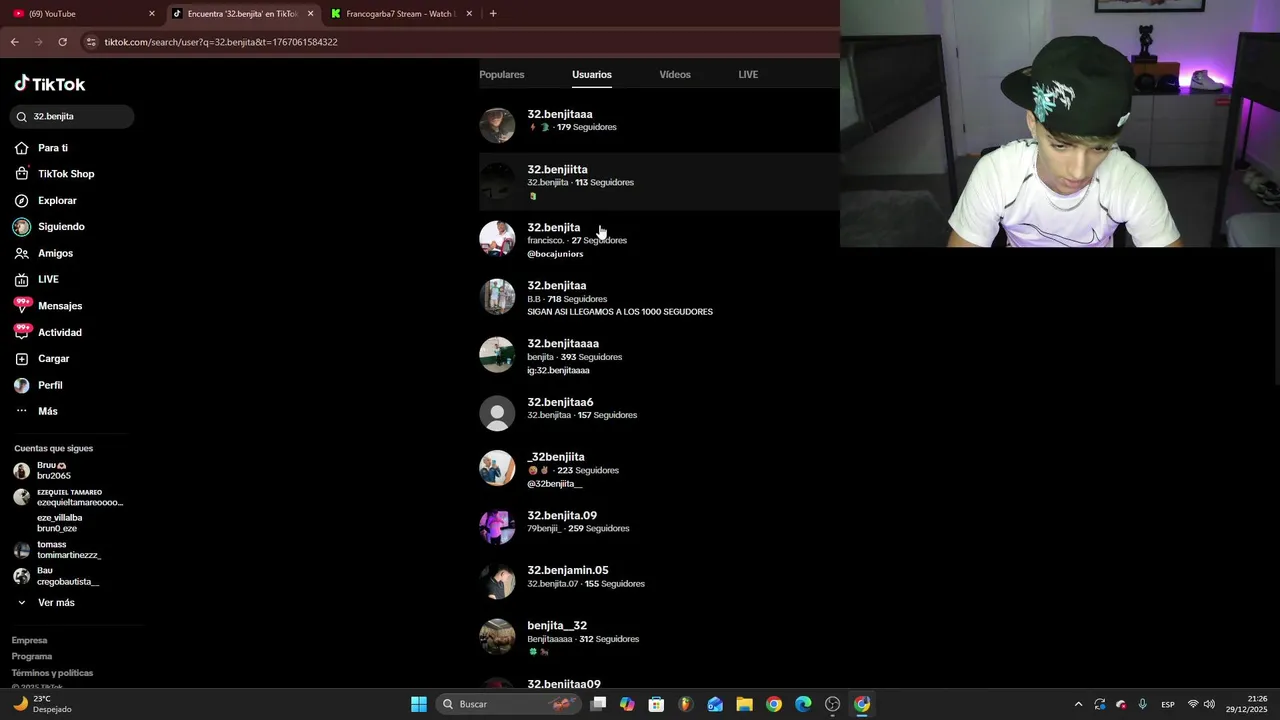
Task: Switch to the Populares tab
Action: coord(502,75)
